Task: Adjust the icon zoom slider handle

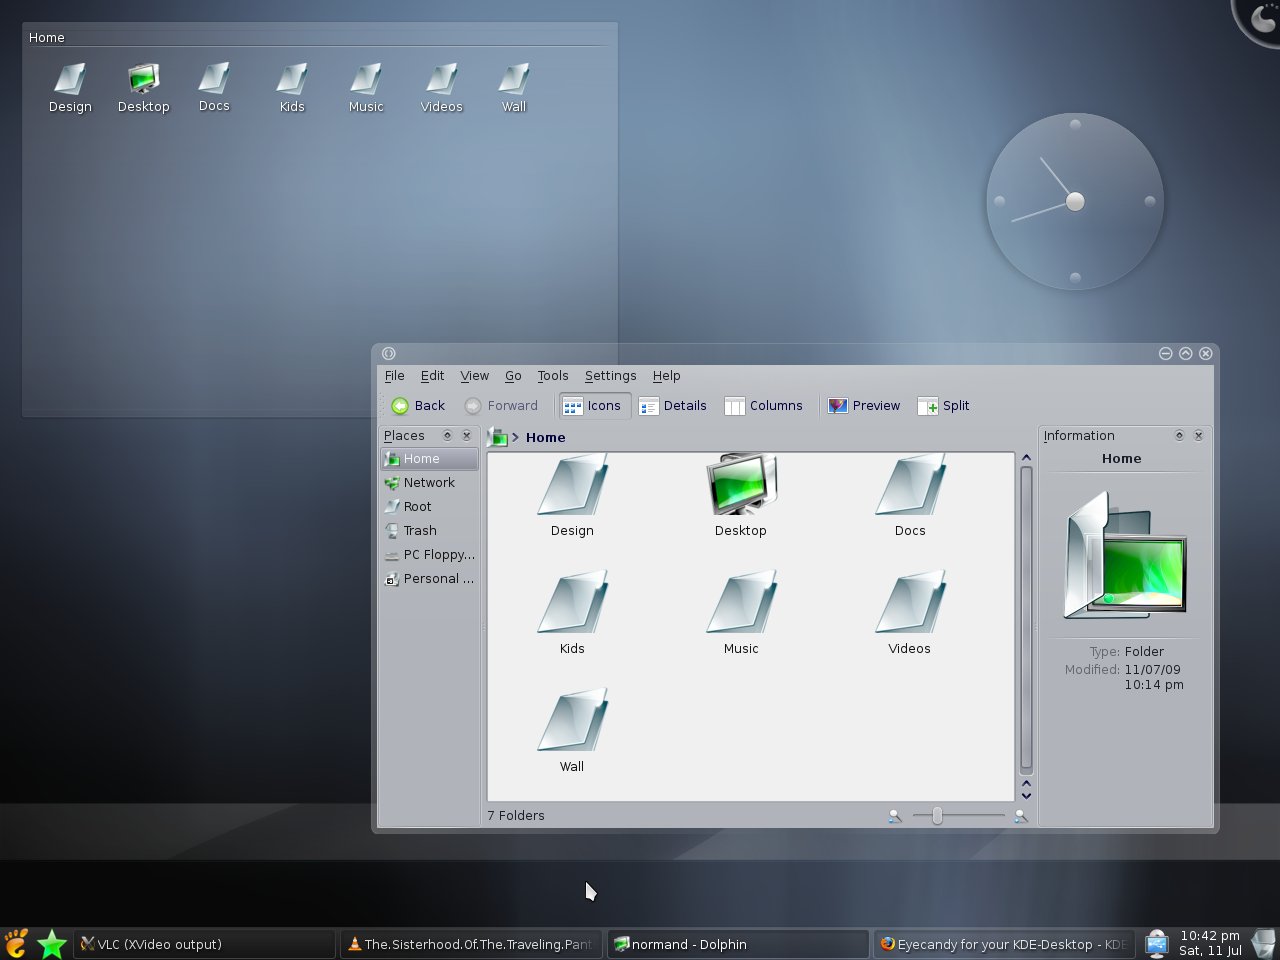Action: tap(937, 816)
